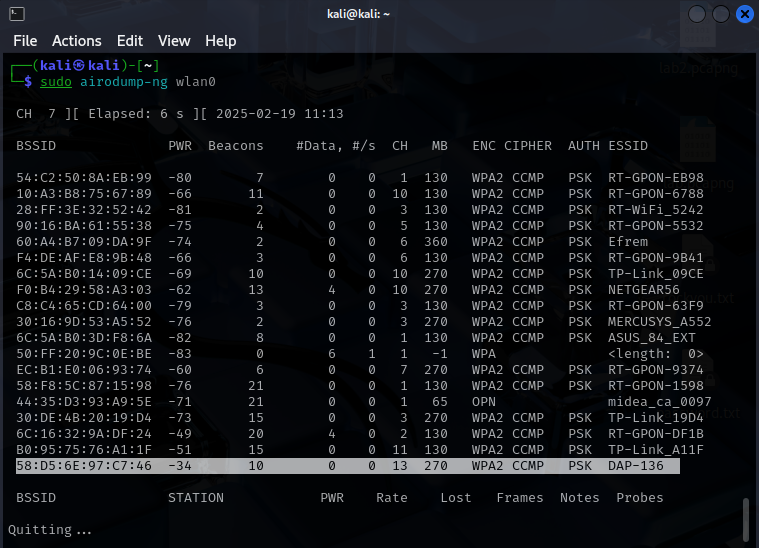The width and height of the screenshot is (759, 548).
Task: Click BSSID 6C:5A:B0:14:09:CE
Action: [x=84, y=274]
